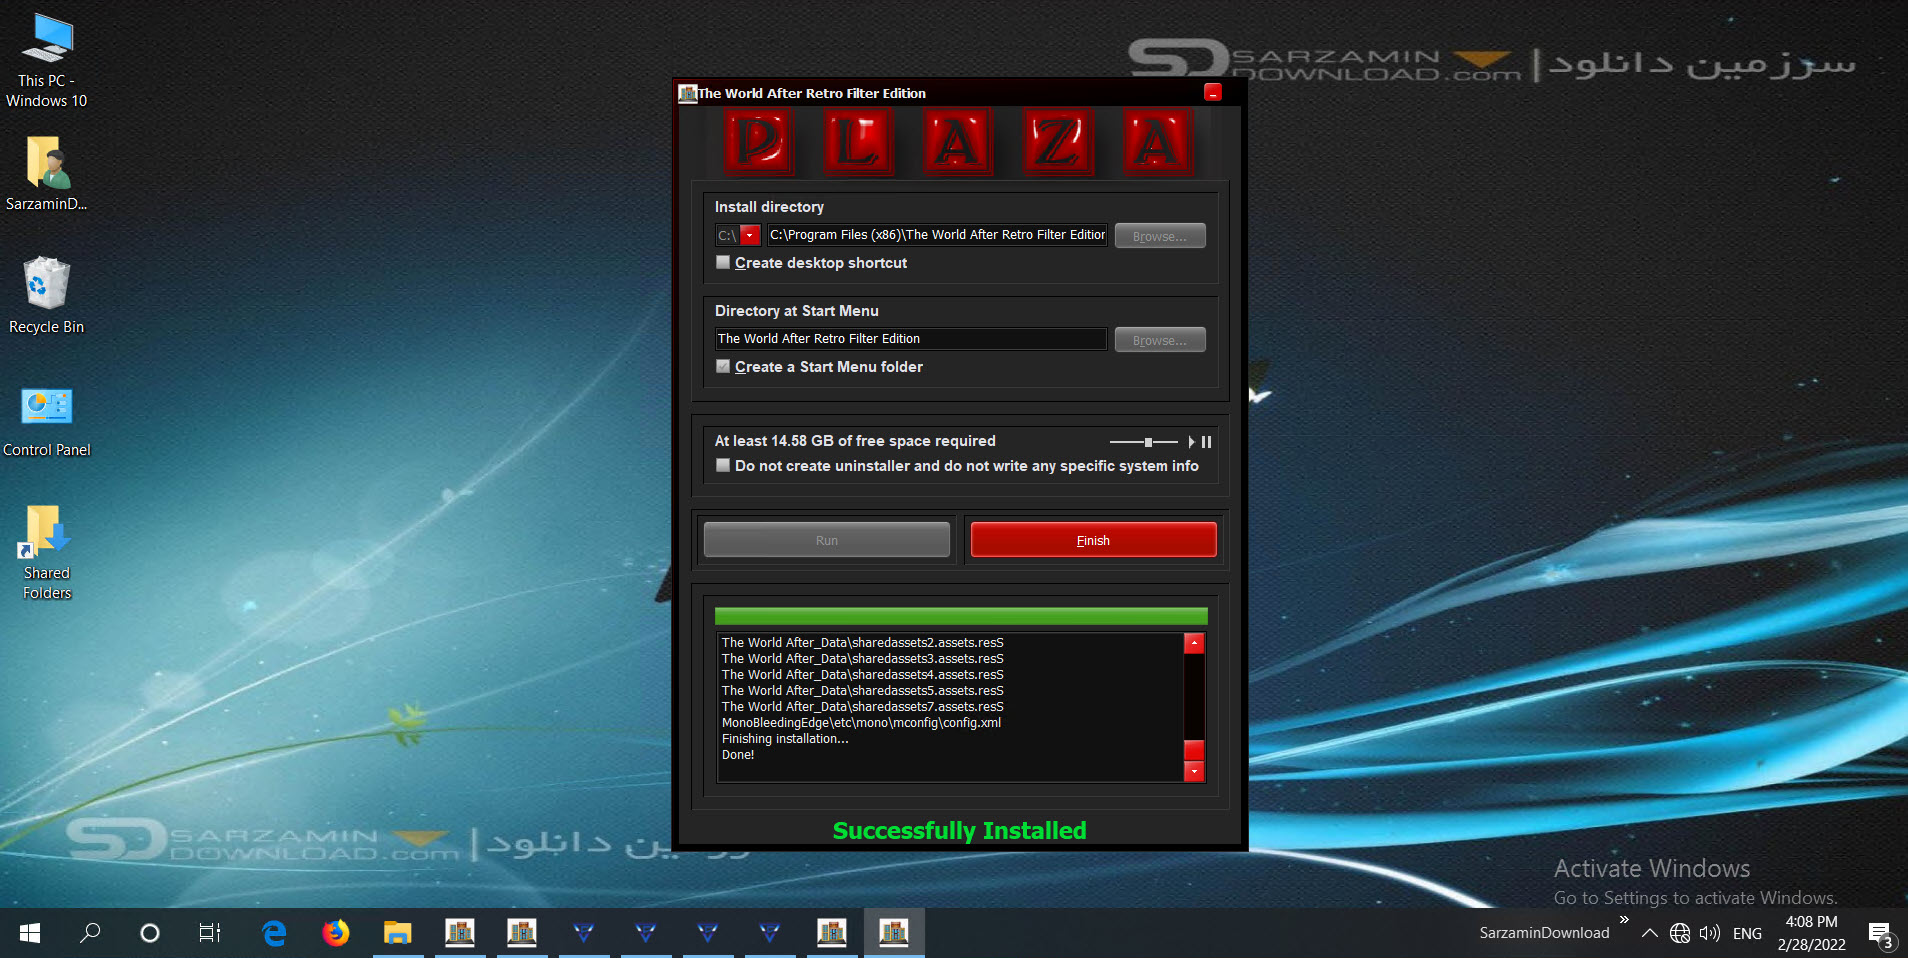Click the install directory path field
This screenshot has width=1908, height=958.
[937, 235]
